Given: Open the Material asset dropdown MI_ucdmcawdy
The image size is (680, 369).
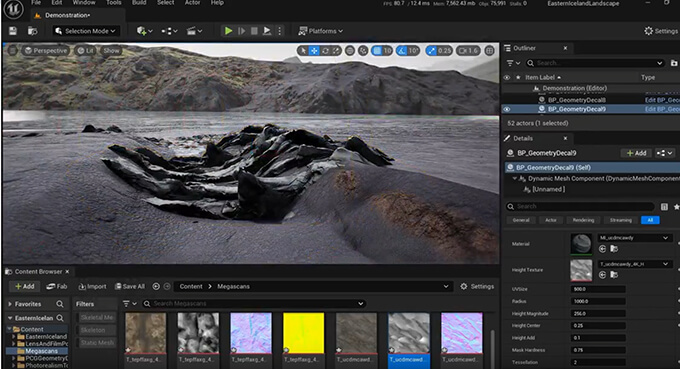Looking at the screenshot, I should (x=634, y=238).
